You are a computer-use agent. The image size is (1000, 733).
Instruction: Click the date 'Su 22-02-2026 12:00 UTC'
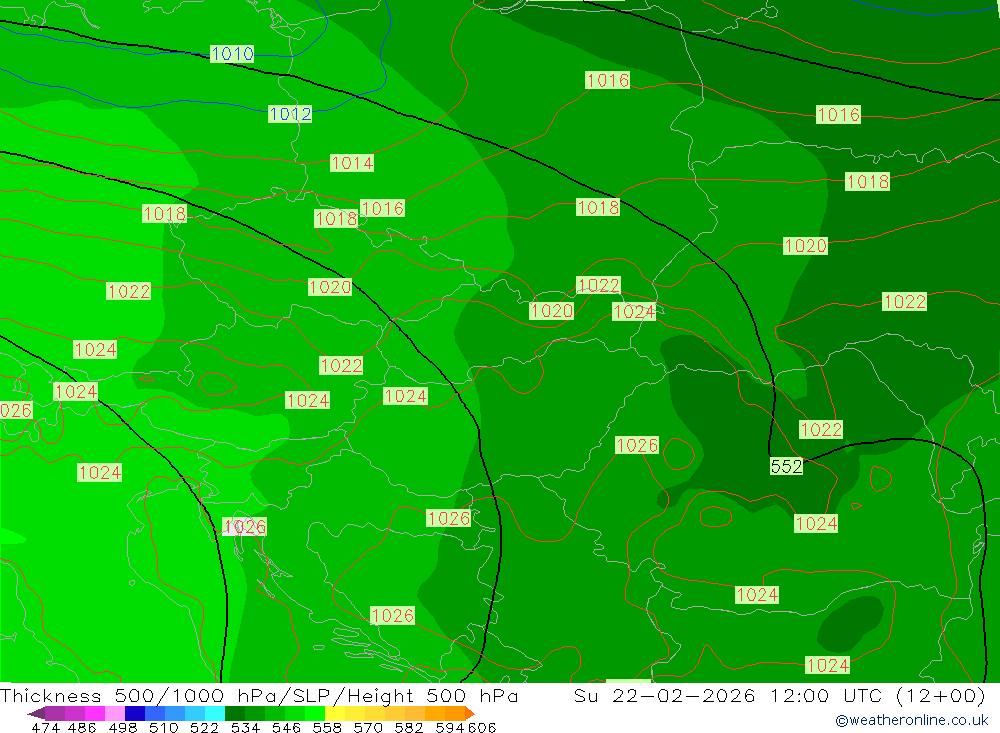tap(728, 695)
